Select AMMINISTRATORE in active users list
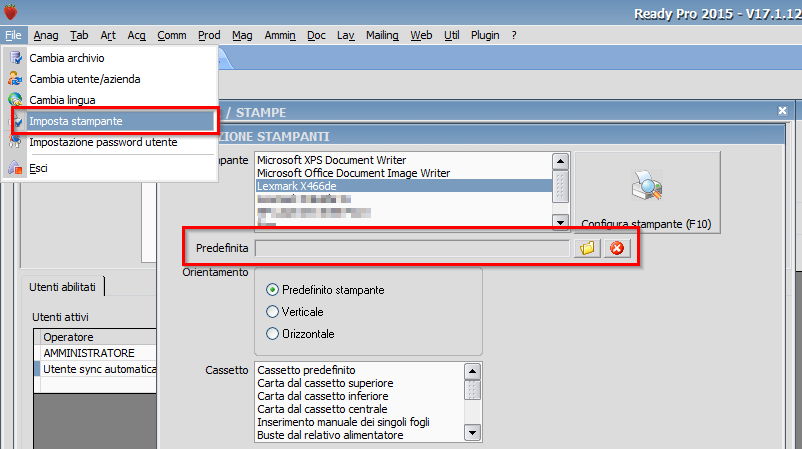The width and height of the screenshot is (802, 449). pyautogui.click(x=96, y=353)
